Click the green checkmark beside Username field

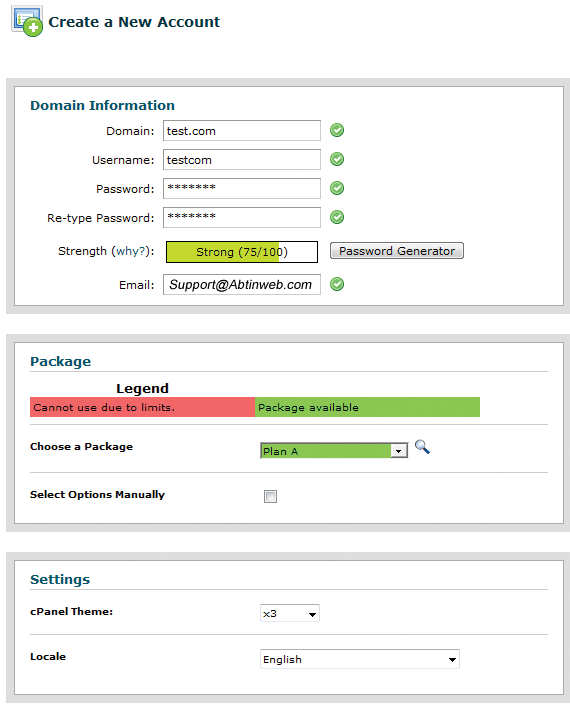tap(337, 159)
